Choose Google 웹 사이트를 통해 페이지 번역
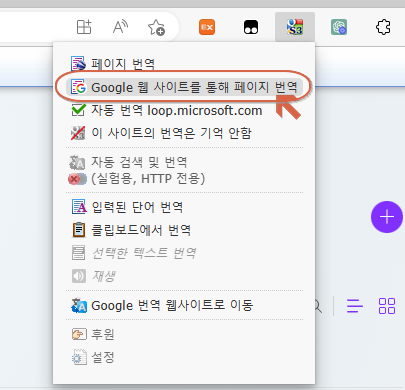The width and height of the screenshot is (405, 390). coord(184,87)
